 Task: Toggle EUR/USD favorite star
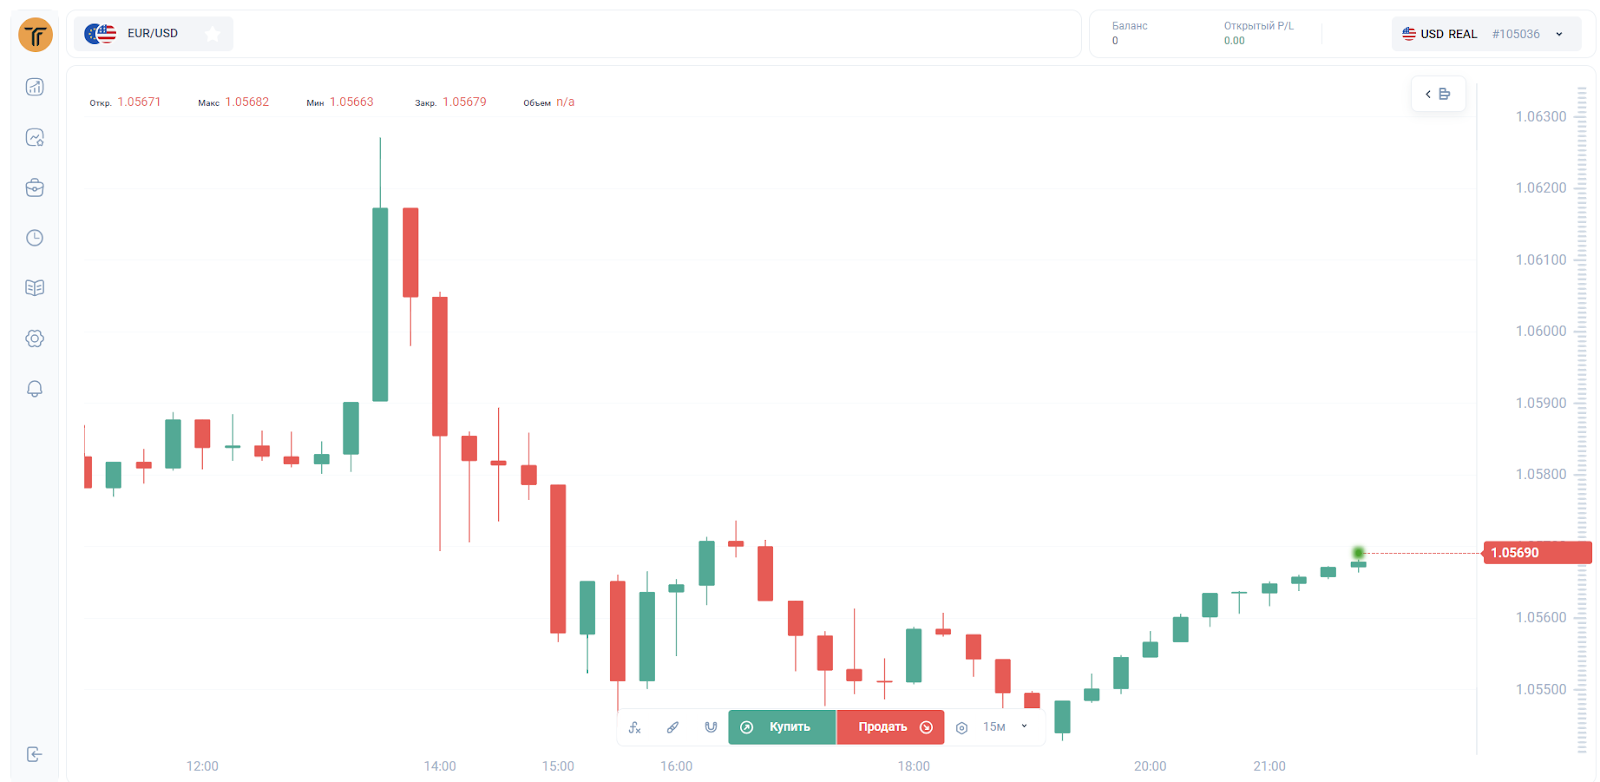point(212,34)
